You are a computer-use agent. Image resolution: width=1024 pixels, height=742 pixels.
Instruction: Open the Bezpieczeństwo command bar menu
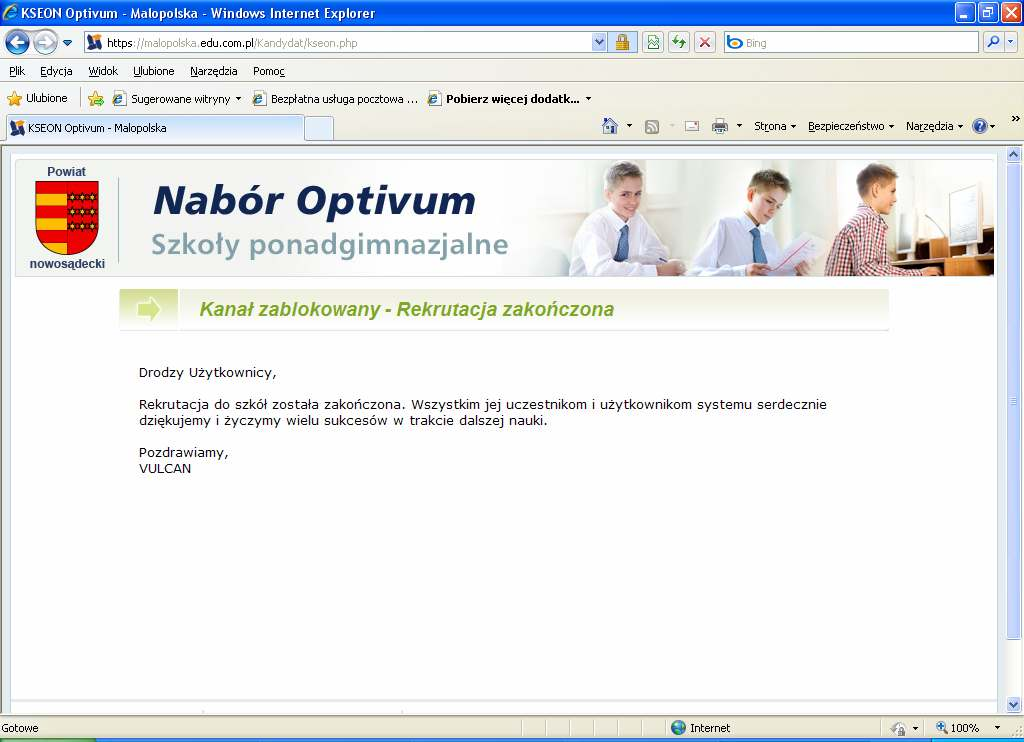(x=851, y=126)
